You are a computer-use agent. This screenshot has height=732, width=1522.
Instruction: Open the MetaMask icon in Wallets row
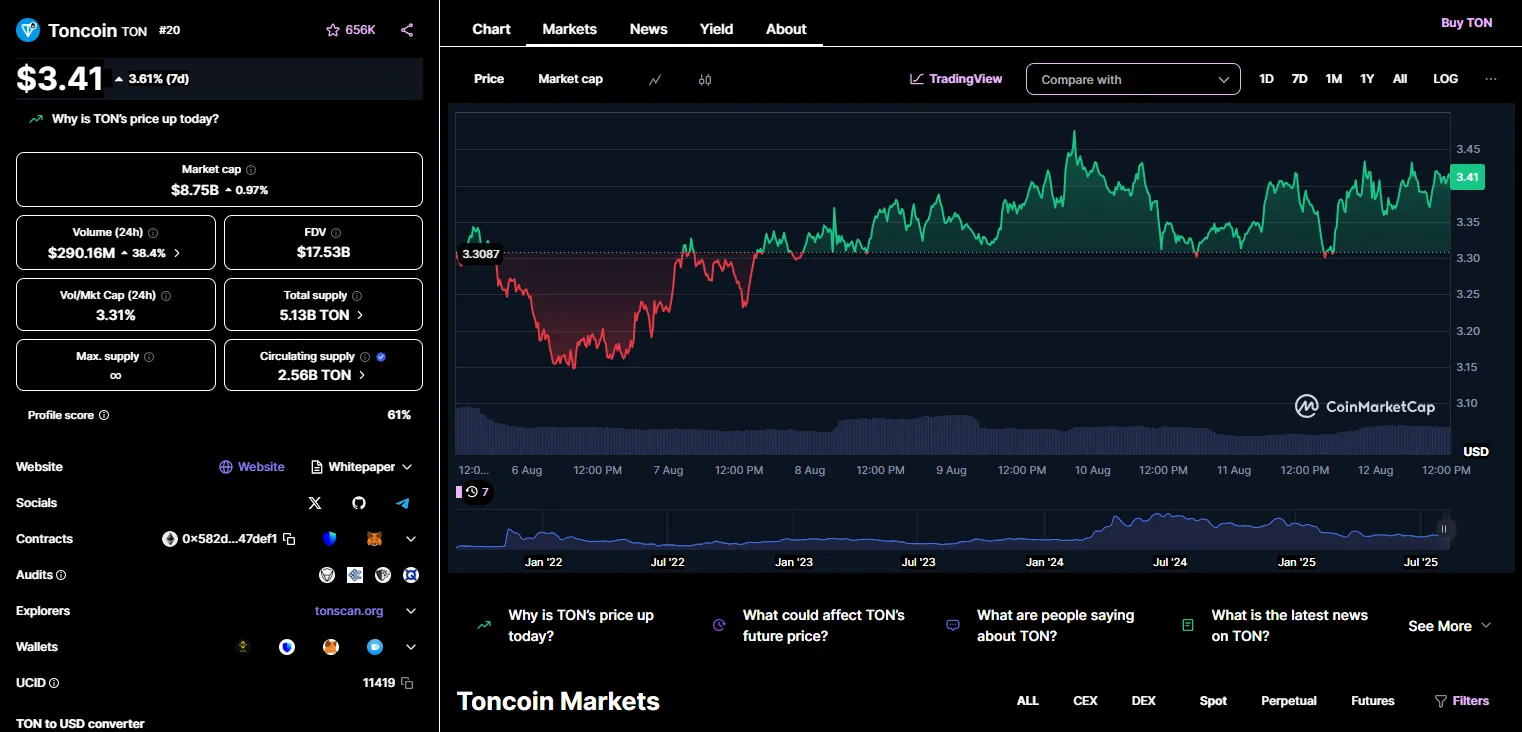pyautogui.click(x=331, y=647)
